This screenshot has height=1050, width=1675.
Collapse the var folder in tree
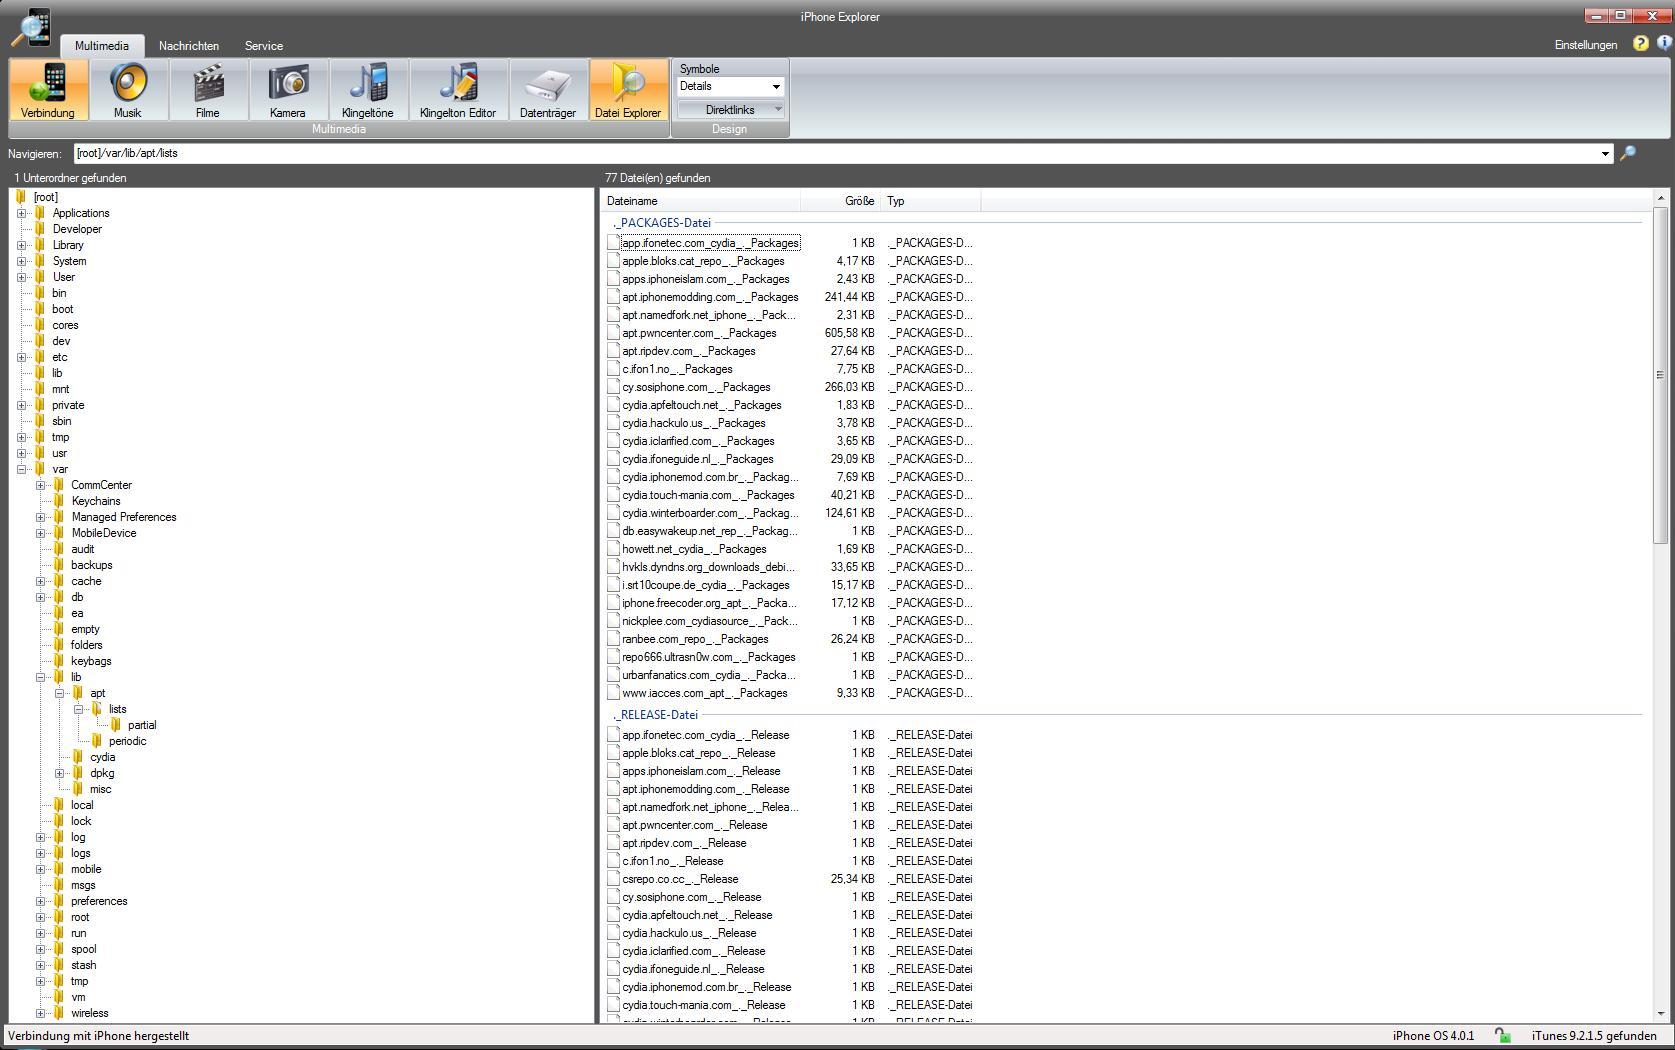22,469
